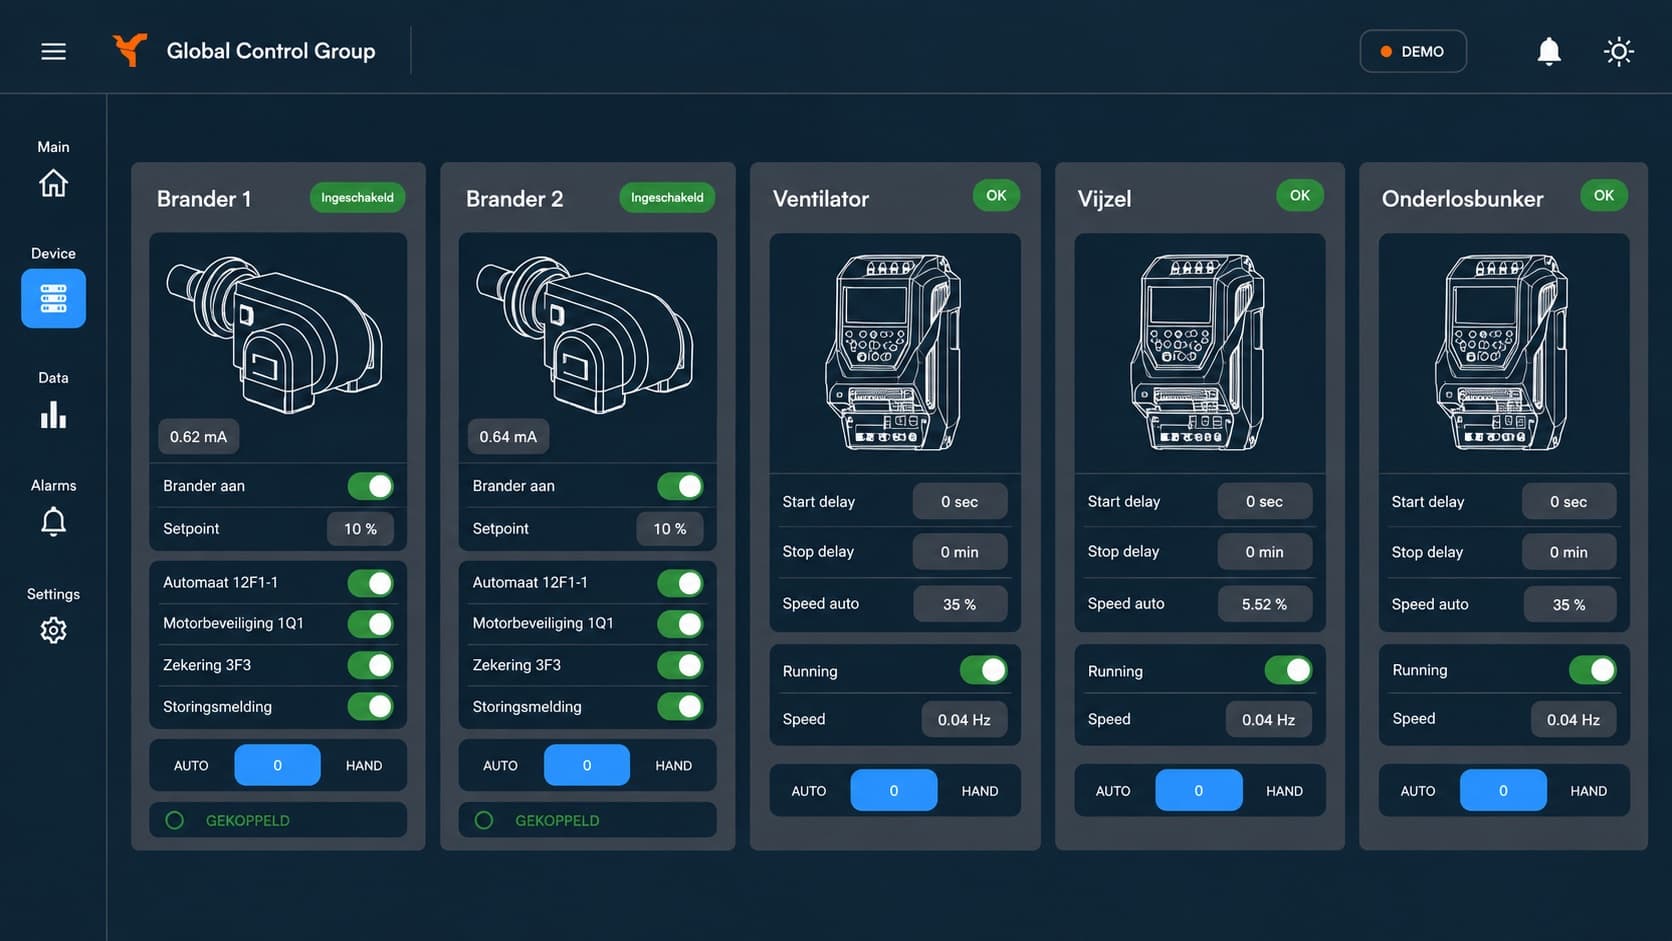Open the Data bar-chart icon
This screenshot has height=941, width=1672.
pyautogui.click(x=53, y=415)
